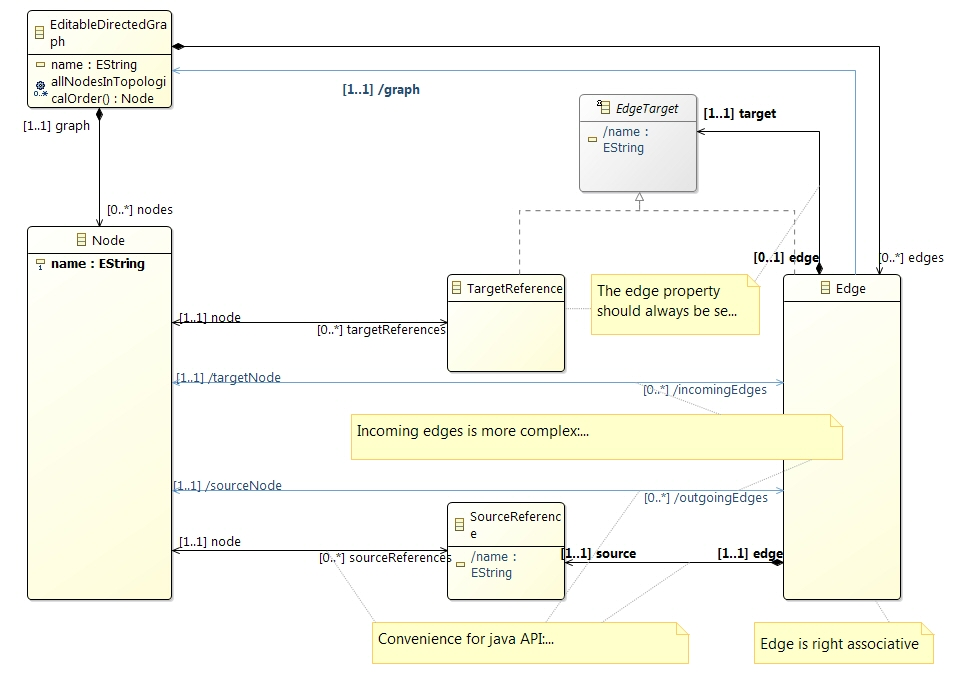The width and height of the screenshot is (967, 674).
Task: Select the SourceReference /name attribute icon
Action: point(459,565)
